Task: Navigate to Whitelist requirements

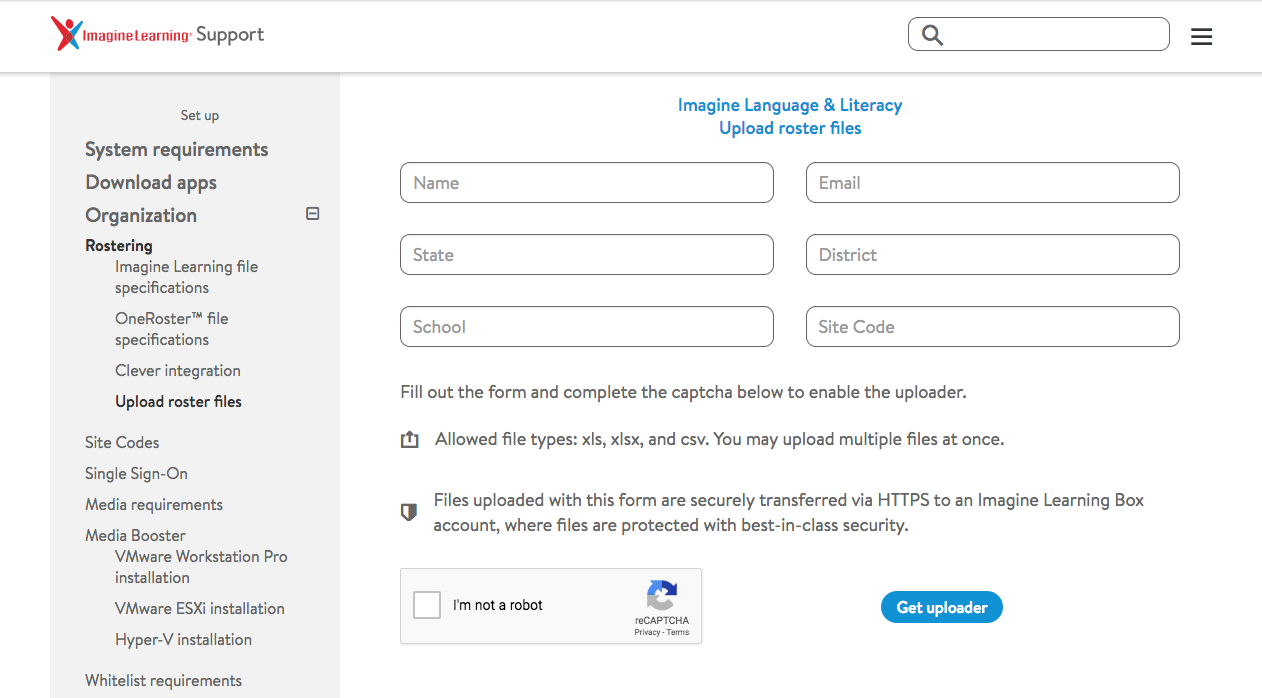Action: tap(163, 680)
